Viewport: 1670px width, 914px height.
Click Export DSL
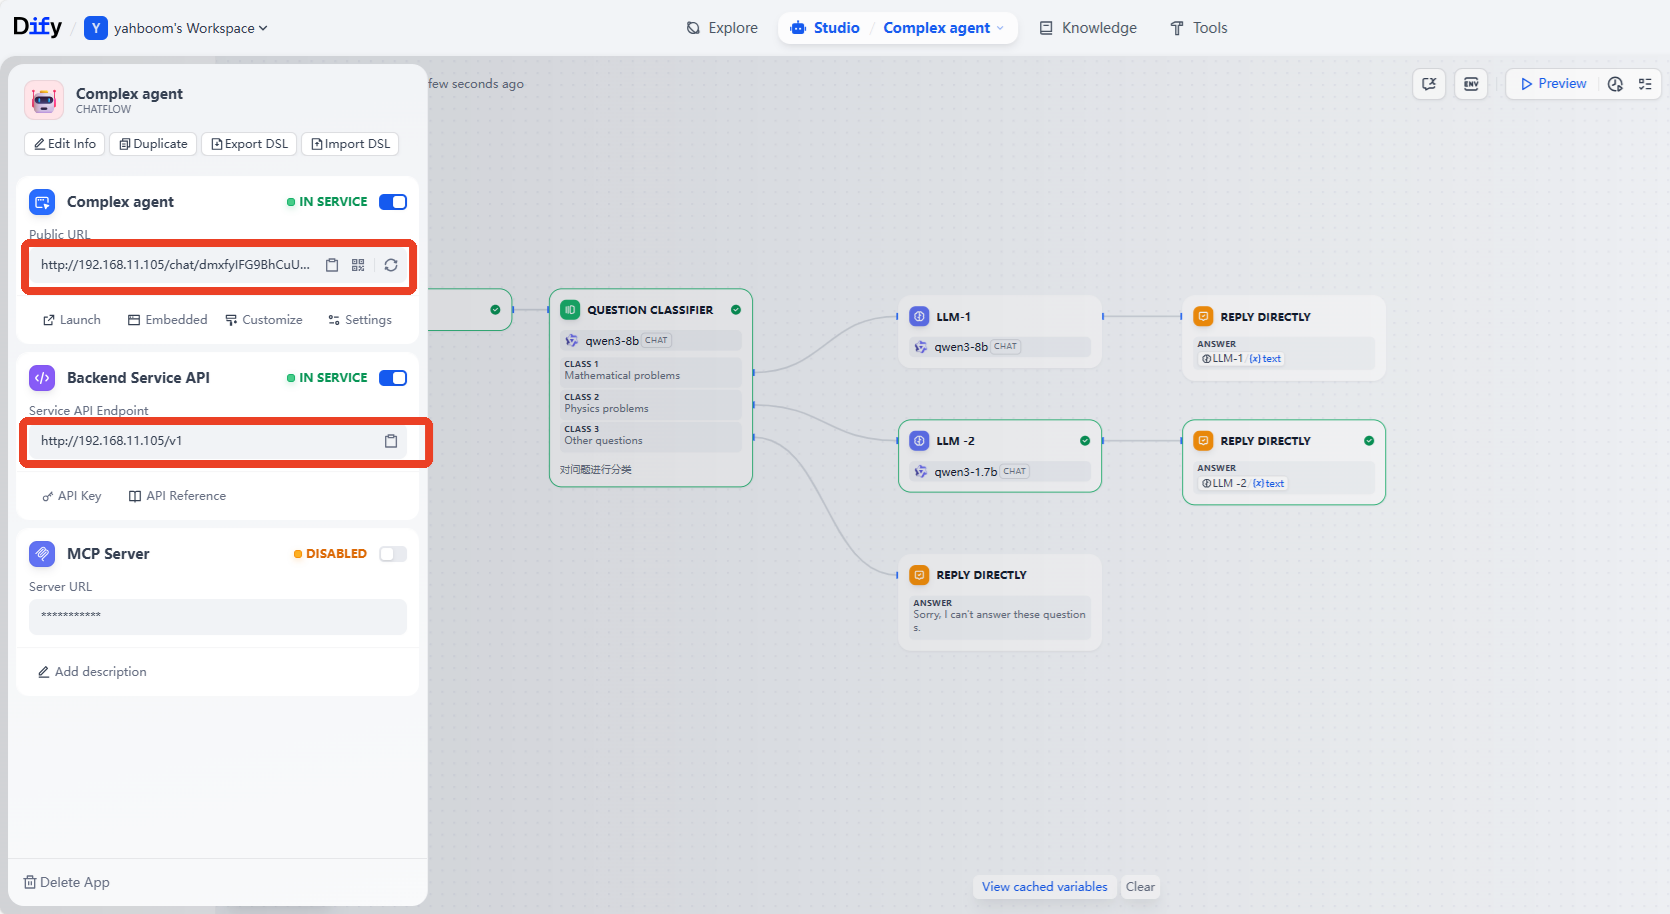(249, 144)
